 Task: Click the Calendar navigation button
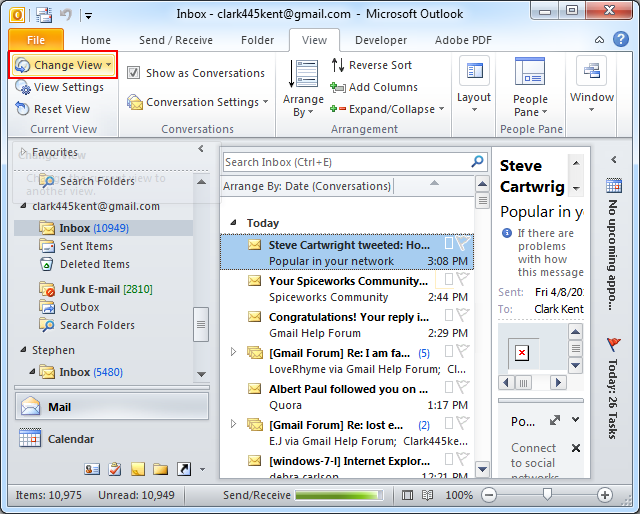click(112, 439)
